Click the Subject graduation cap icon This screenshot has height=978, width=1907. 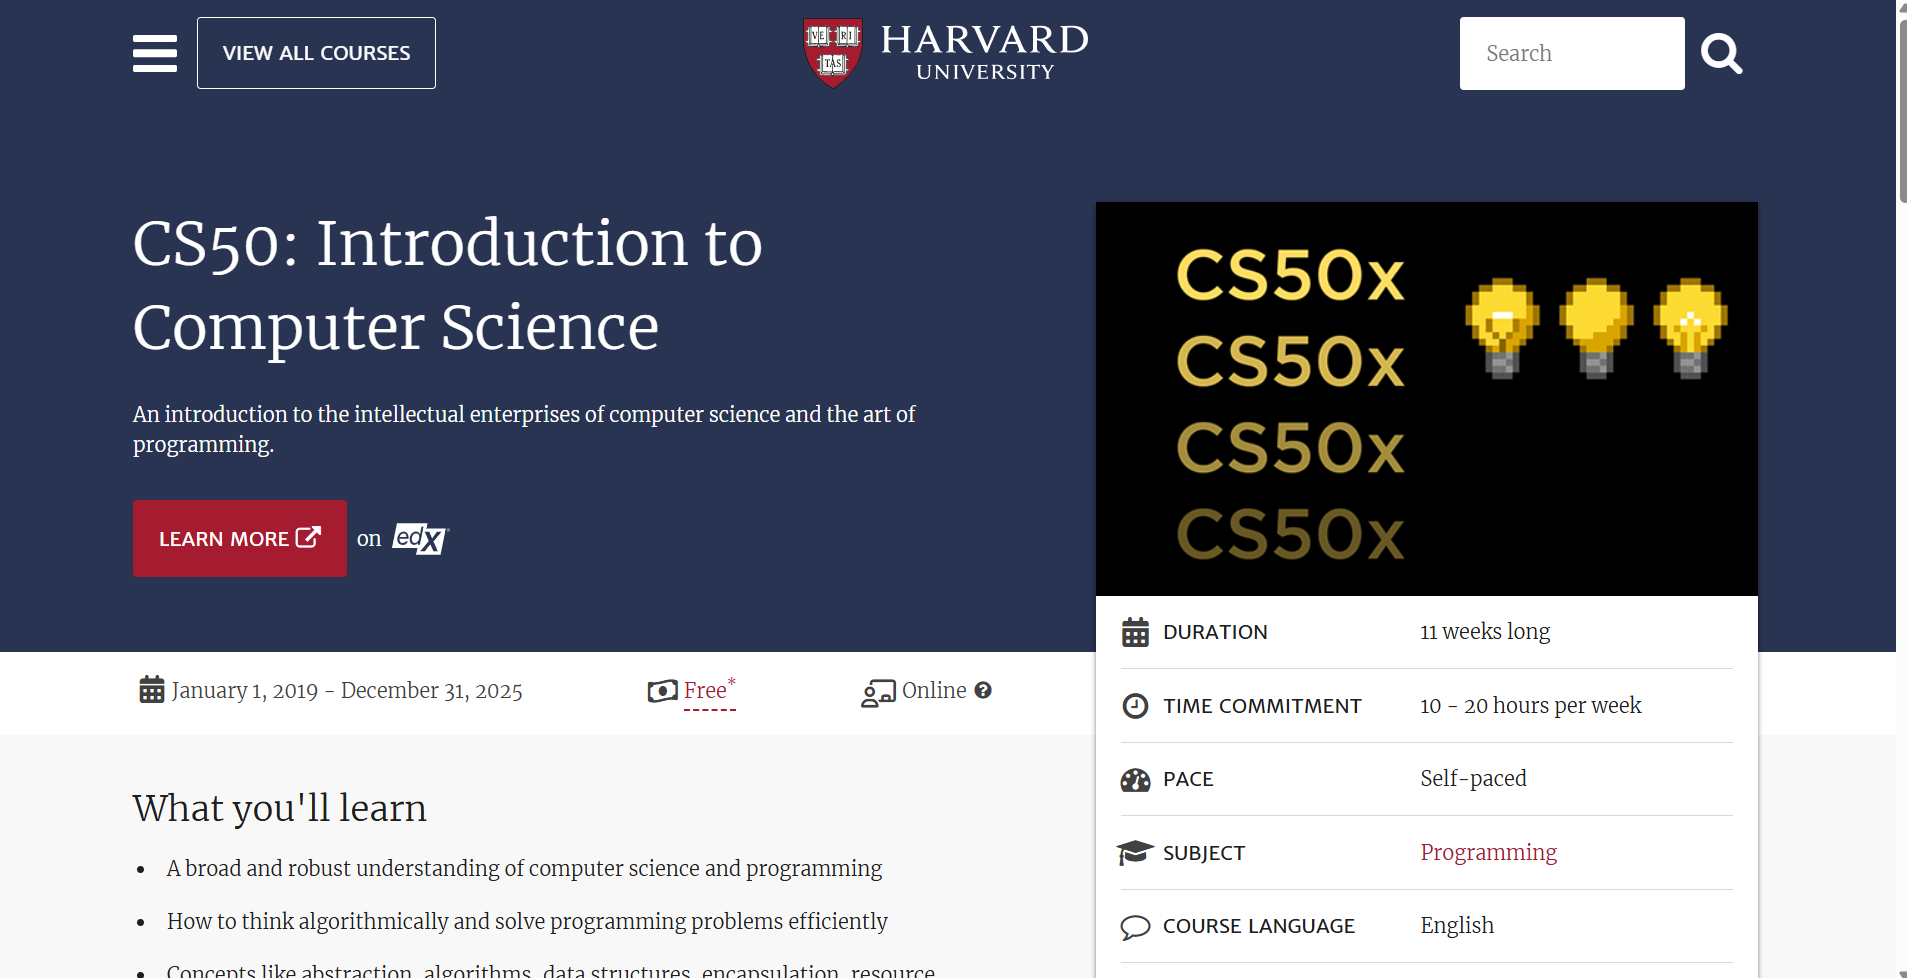click(x=1136, y=852)
